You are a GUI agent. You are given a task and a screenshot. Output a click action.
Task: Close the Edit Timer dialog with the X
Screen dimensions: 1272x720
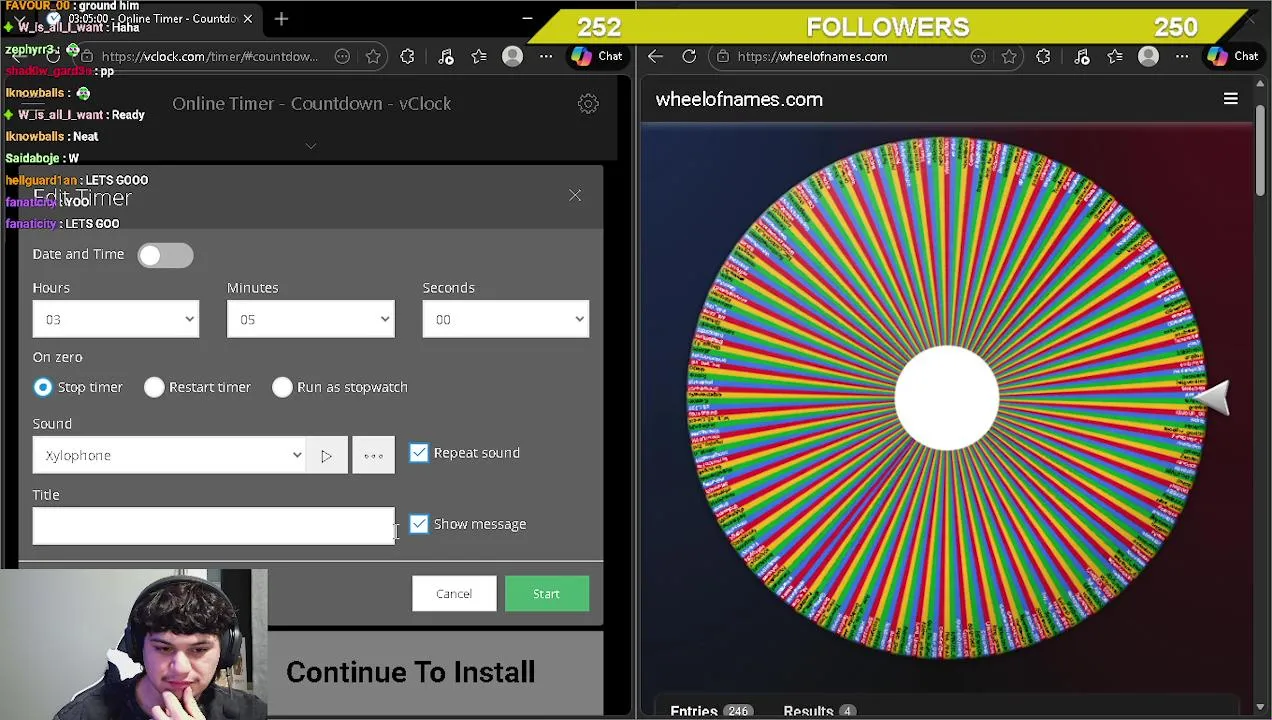(575, 195)
